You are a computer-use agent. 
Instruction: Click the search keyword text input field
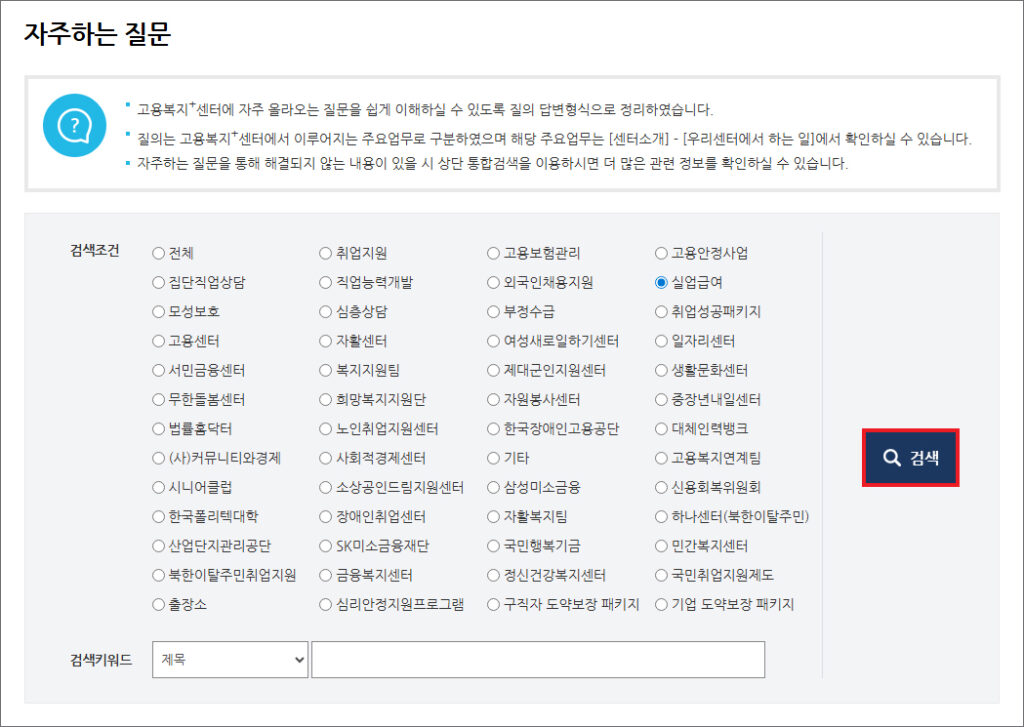coord(538,660)
